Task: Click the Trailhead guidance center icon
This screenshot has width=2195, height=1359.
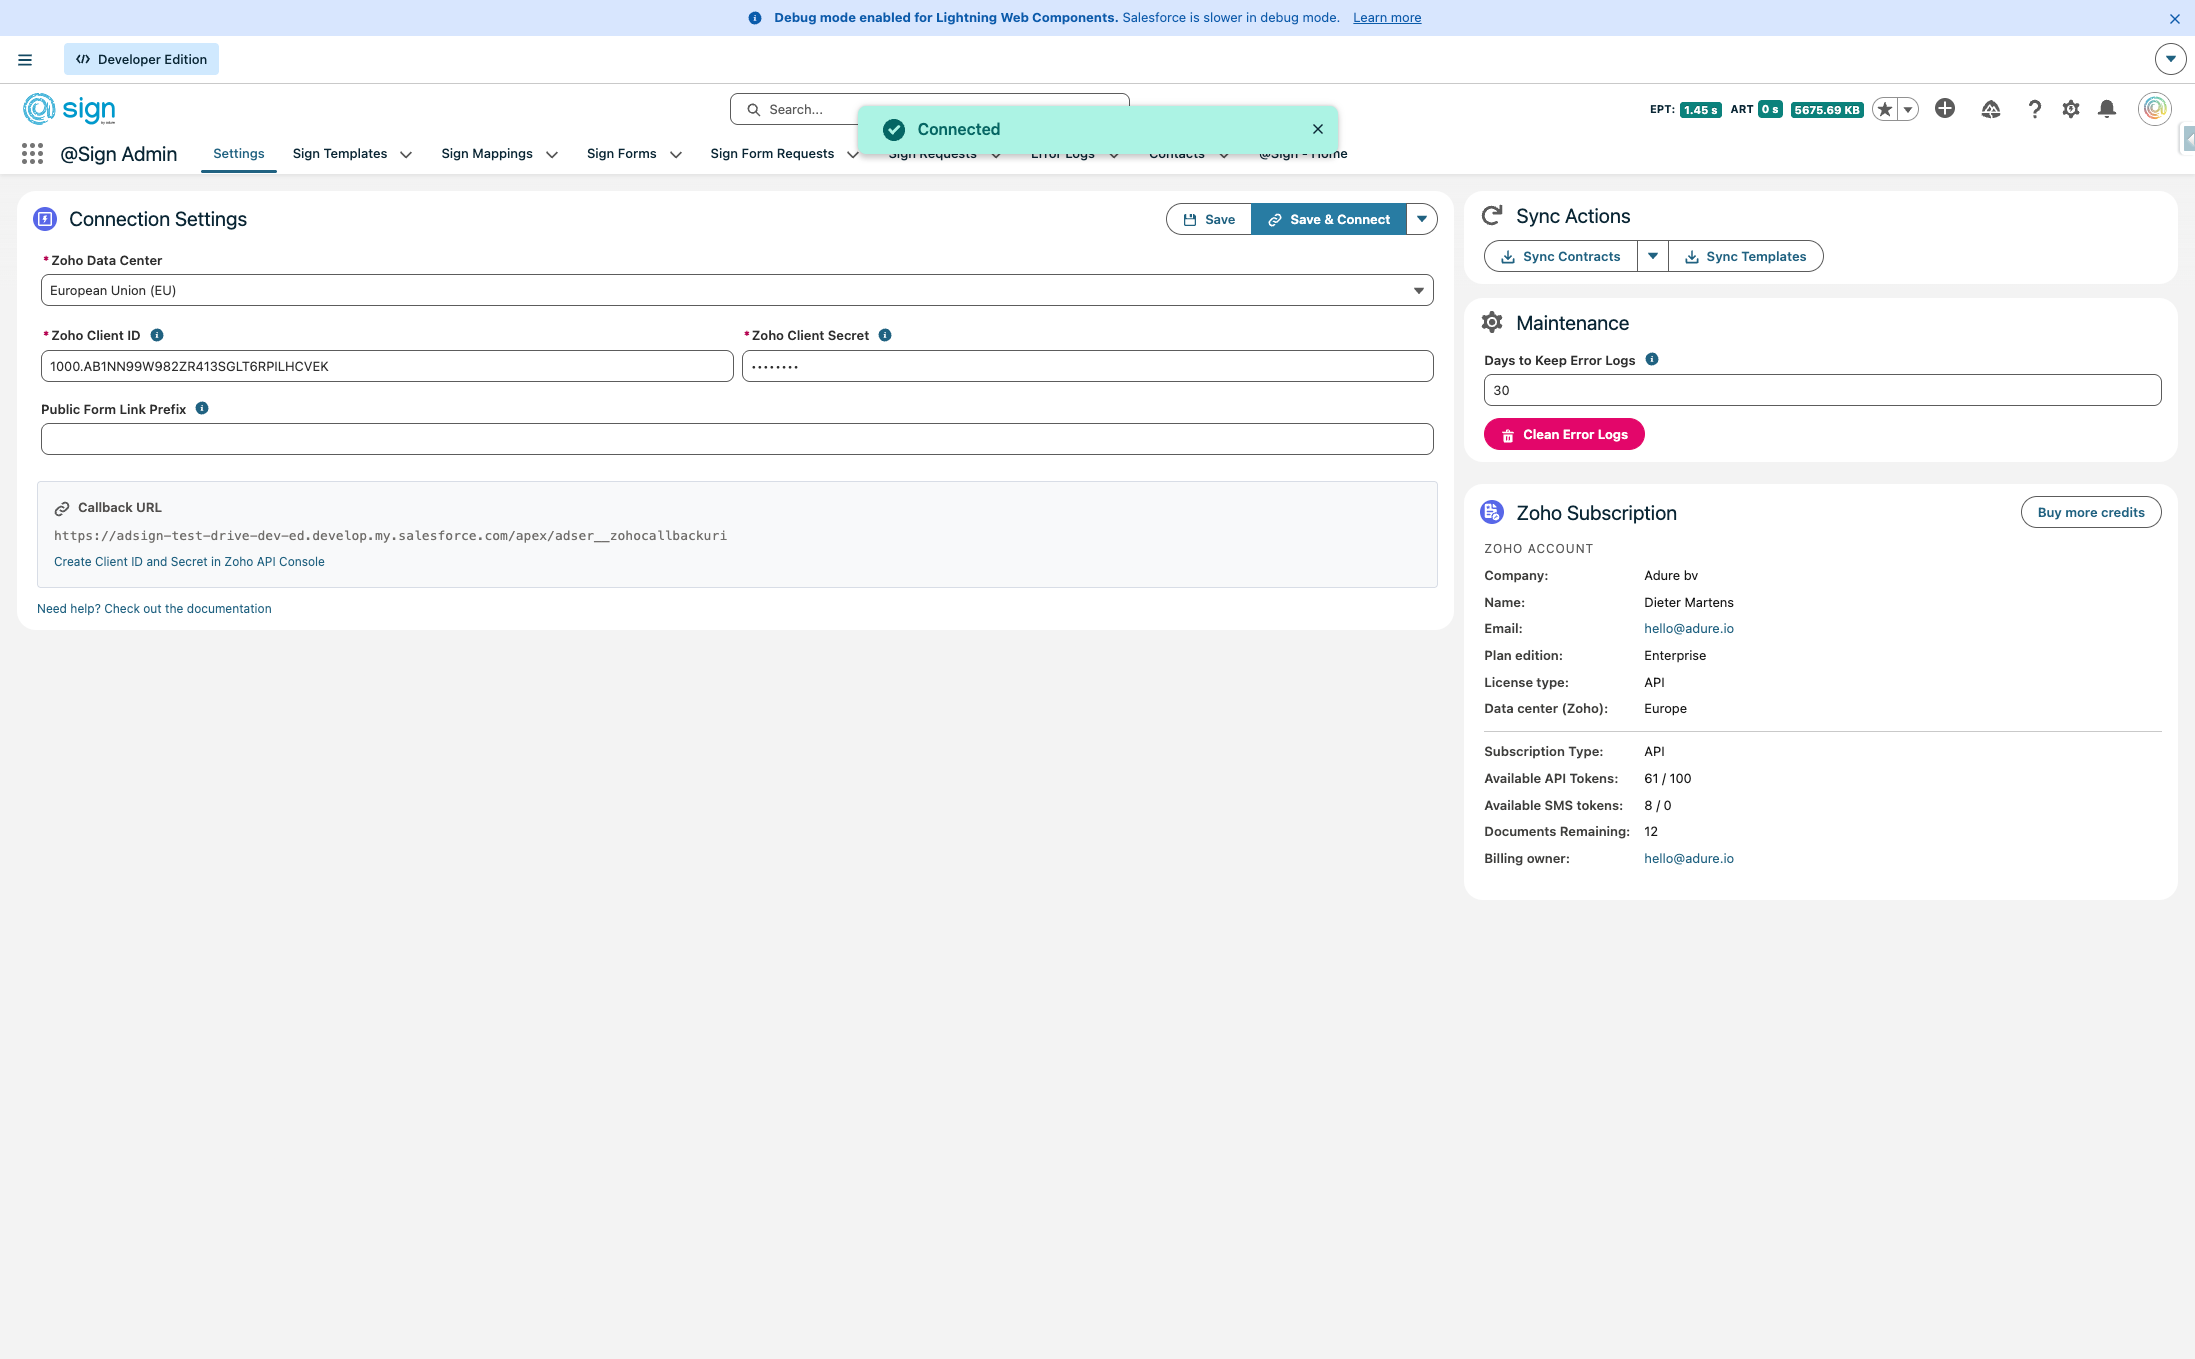Action: (1991, 109)
